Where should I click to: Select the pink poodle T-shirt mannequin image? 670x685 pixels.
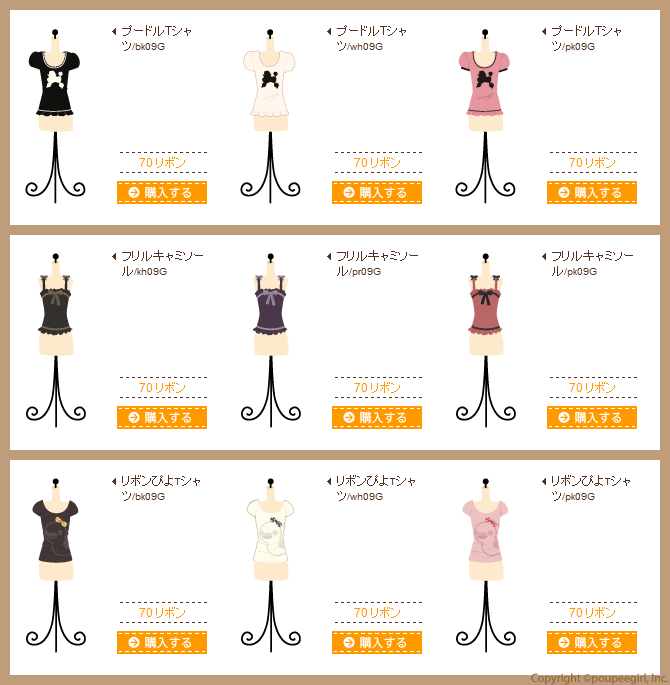point(485,116)
